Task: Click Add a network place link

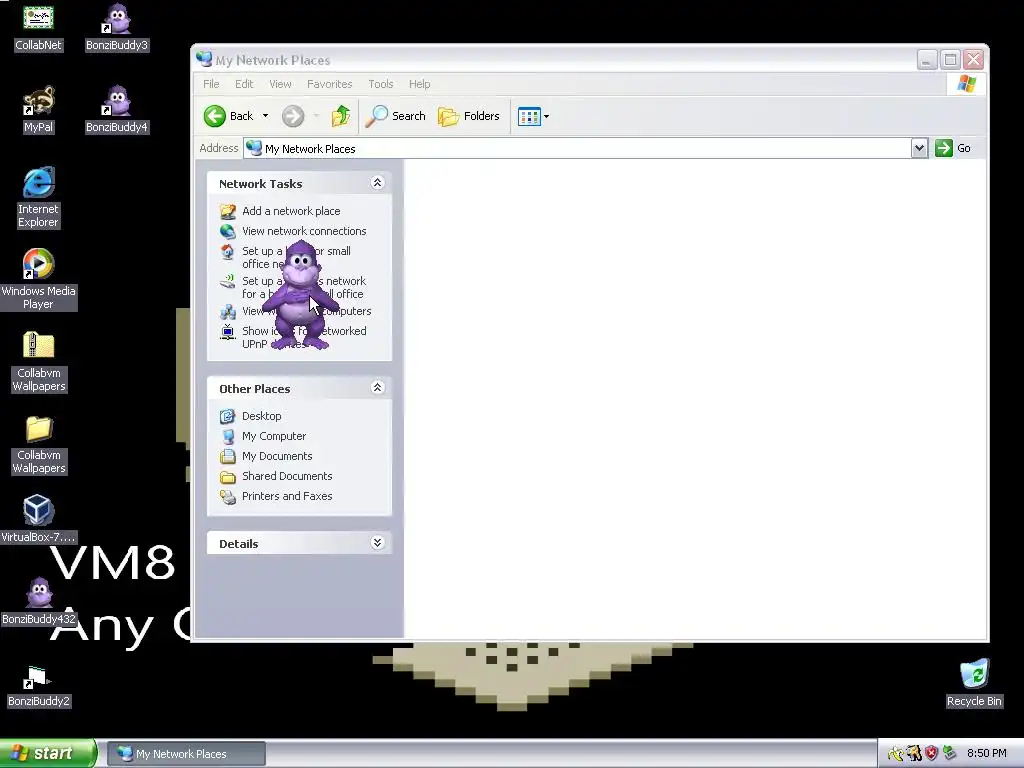Action: (291, 211)
